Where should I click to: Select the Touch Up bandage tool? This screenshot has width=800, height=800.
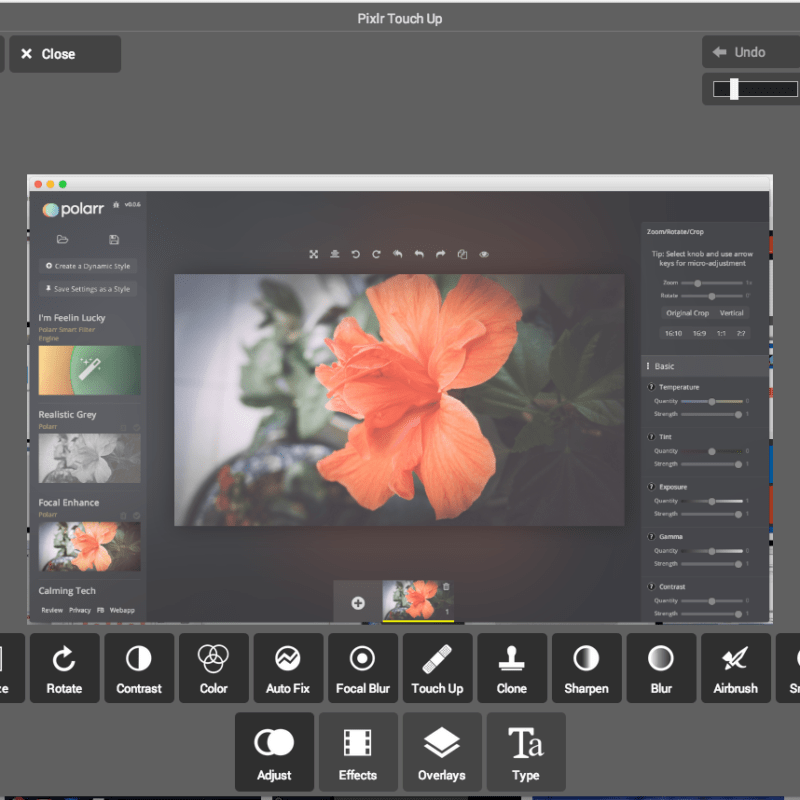pyautogui.click(x=437, y=668)
